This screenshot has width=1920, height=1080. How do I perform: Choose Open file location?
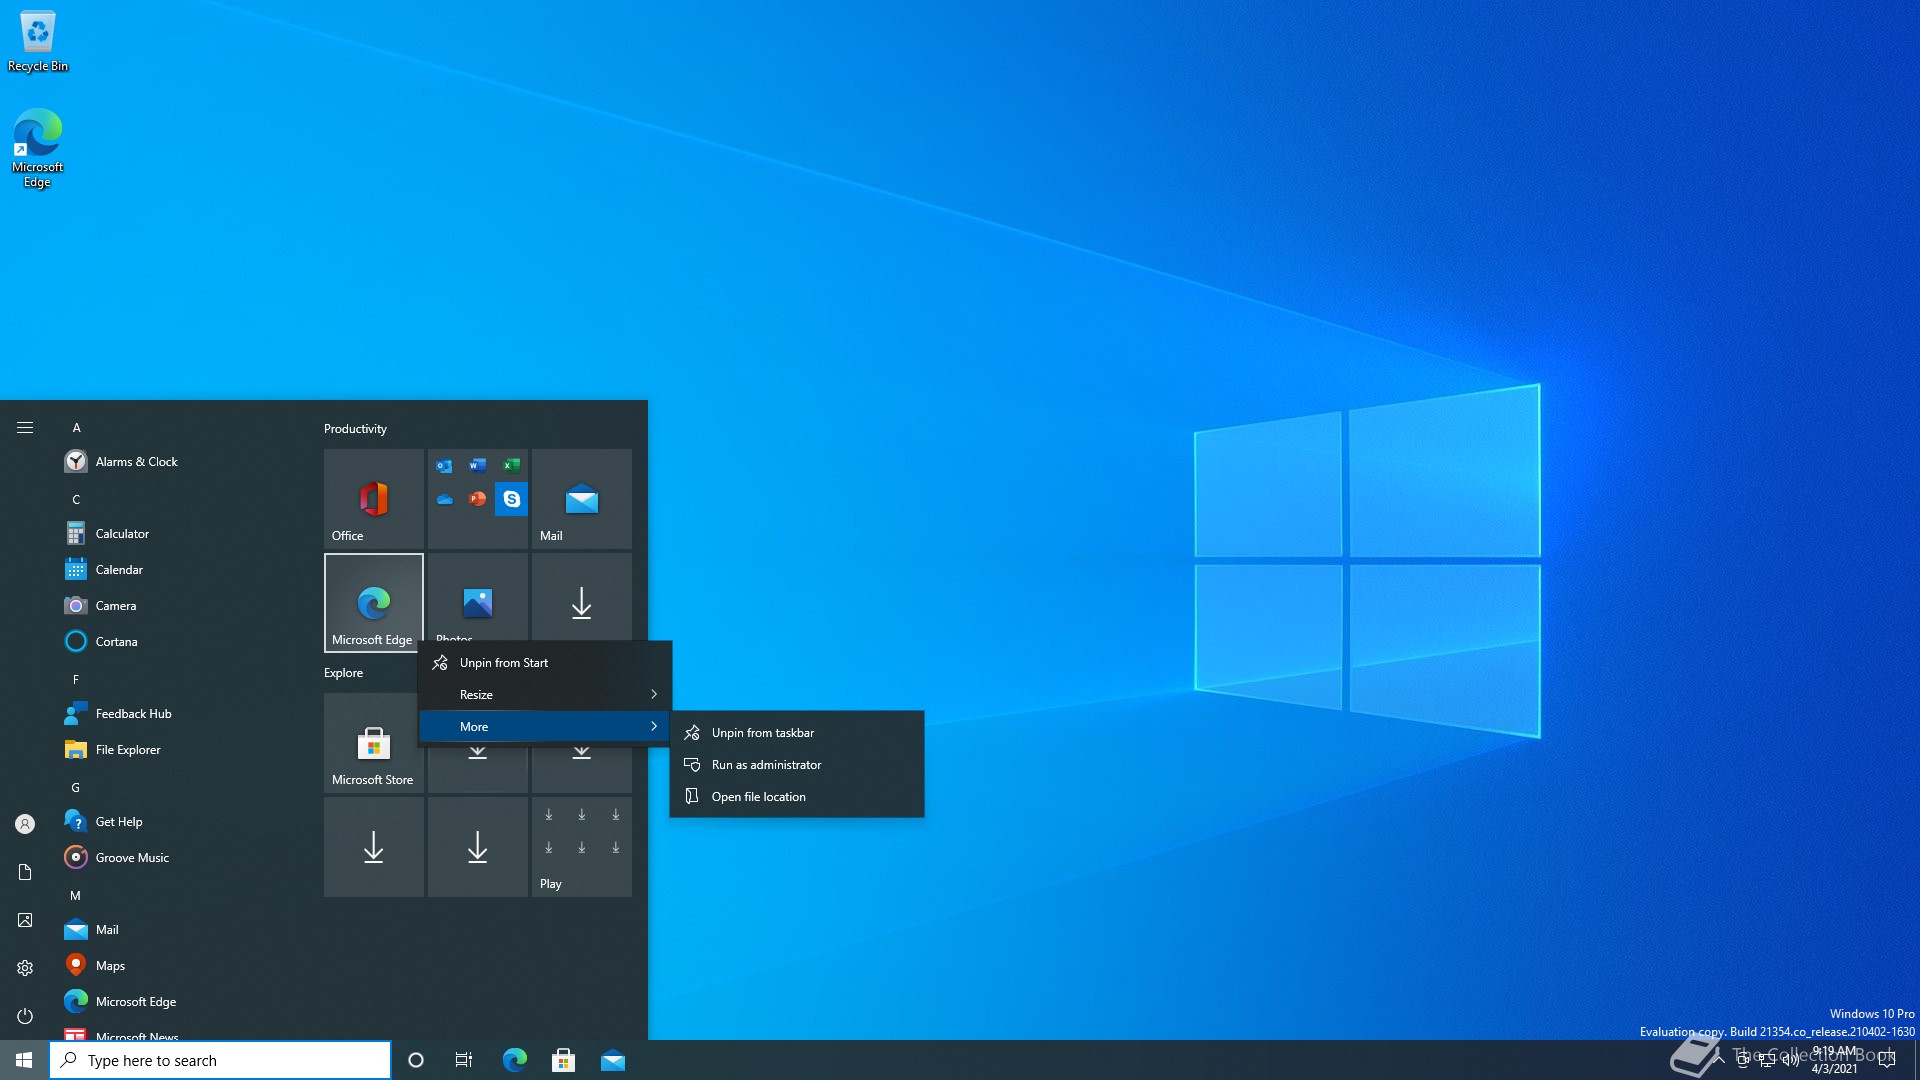click(797, 797)
